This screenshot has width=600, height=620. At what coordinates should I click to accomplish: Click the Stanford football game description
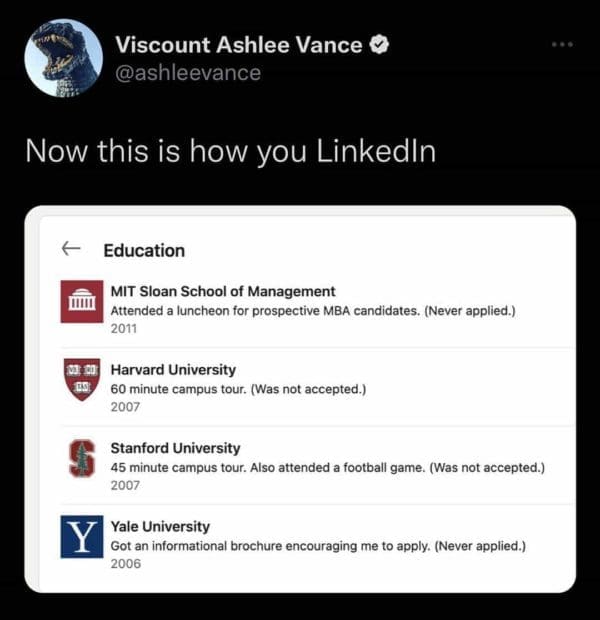327,467
